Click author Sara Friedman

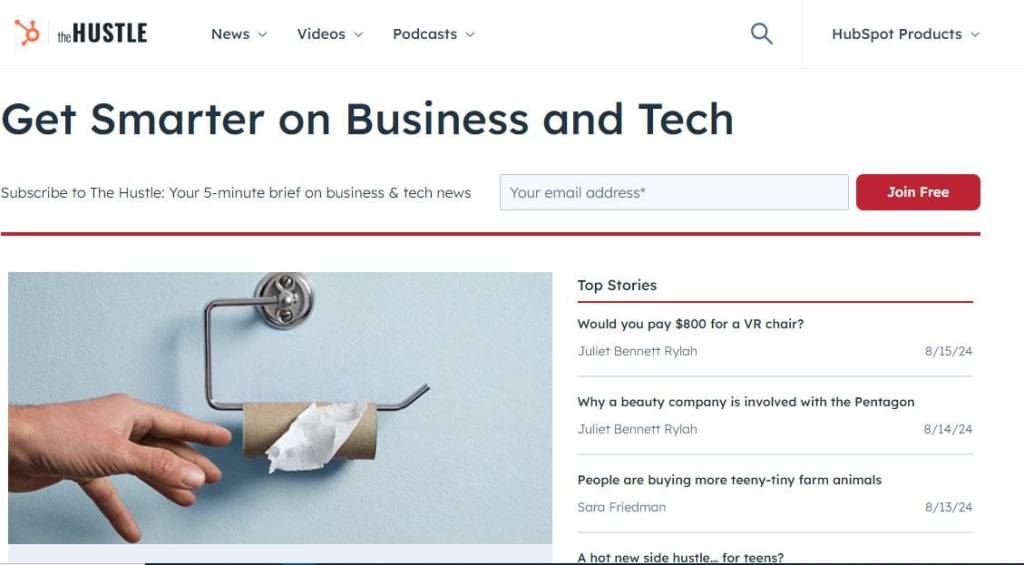click(x=622, y=507)
